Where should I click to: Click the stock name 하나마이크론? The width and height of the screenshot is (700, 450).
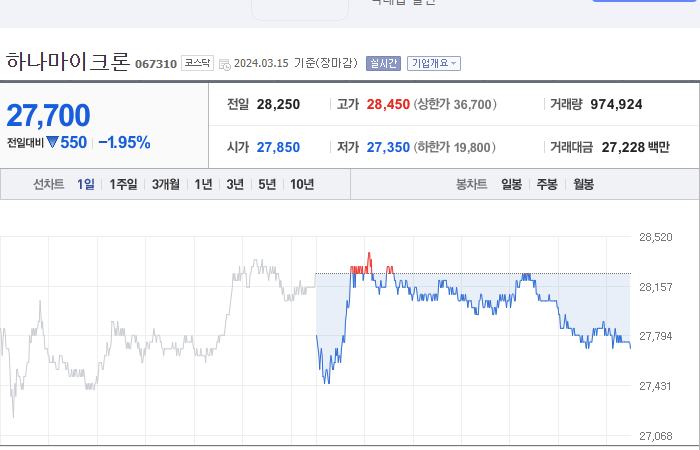coord(68,62)
